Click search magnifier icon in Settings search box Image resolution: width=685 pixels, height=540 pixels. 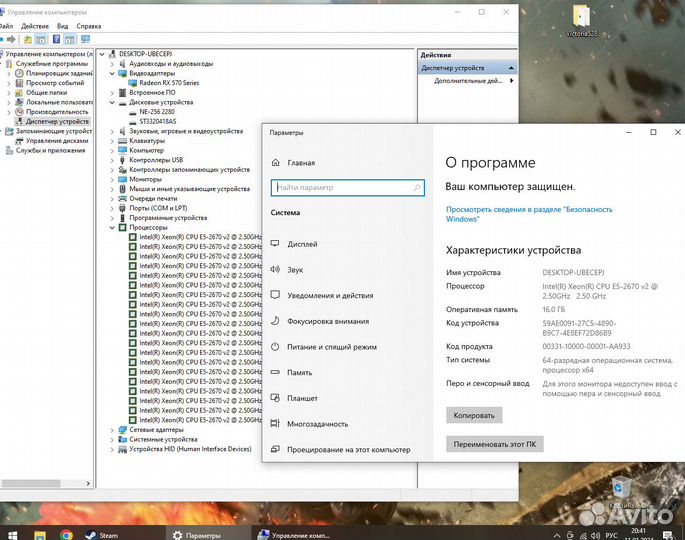click(417, 187)
